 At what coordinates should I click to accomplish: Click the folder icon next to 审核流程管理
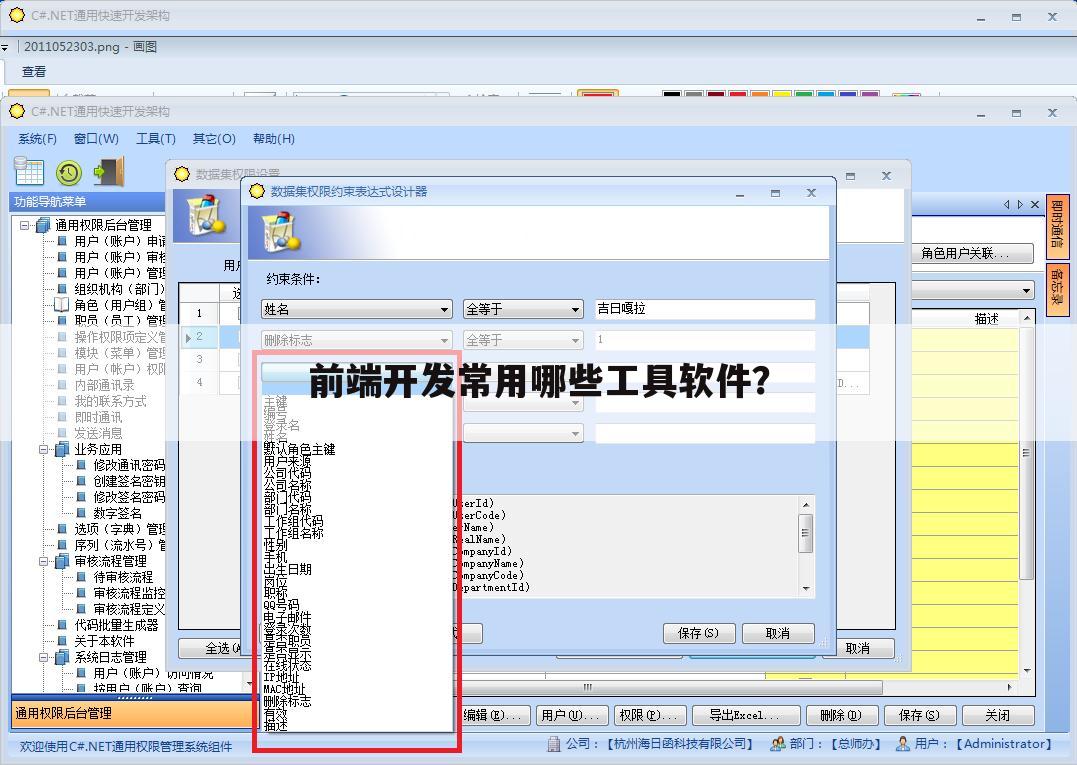point(63,561)
